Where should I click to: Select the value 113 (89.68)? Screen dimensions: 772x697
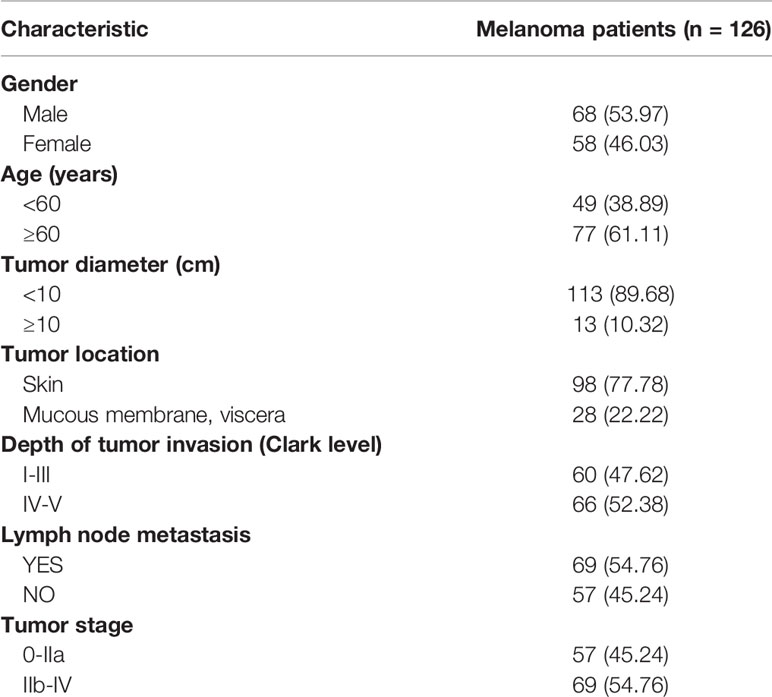coord(620,294)
